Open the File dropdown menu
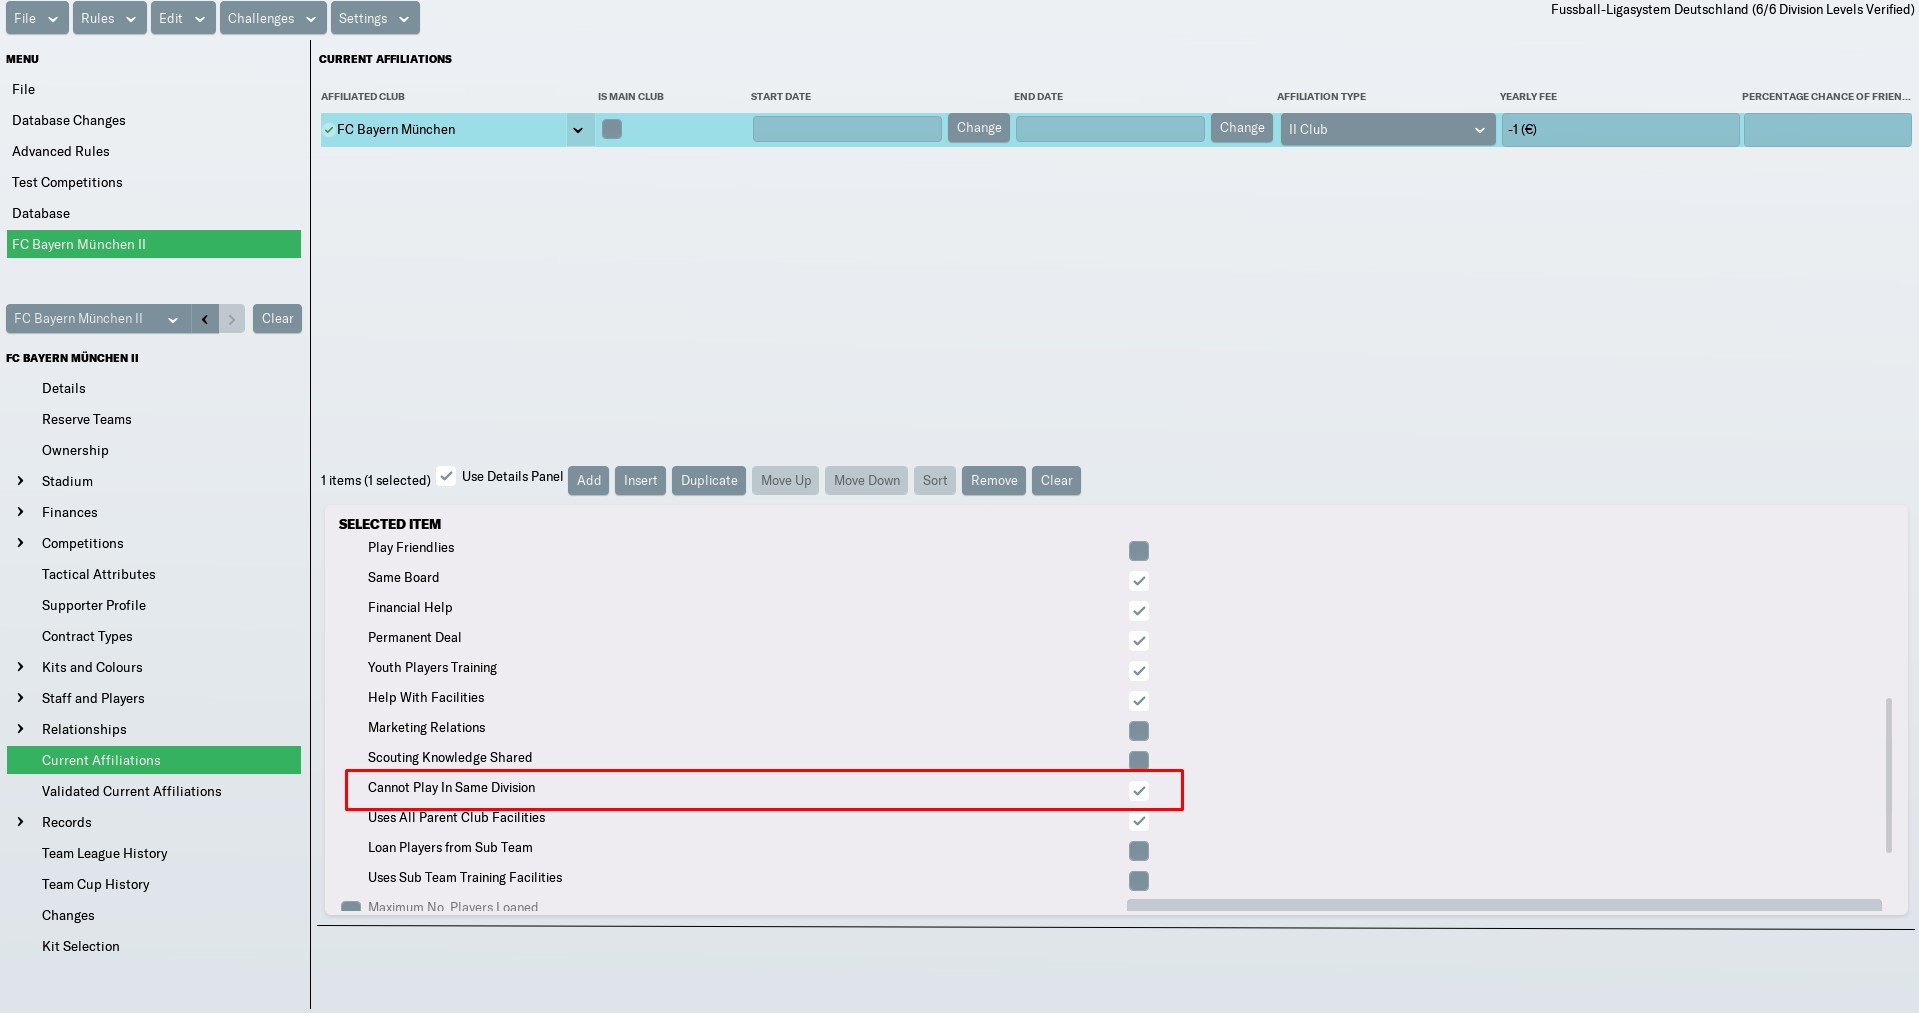Screen dimensions: 1919x1013 pos(37,18)
